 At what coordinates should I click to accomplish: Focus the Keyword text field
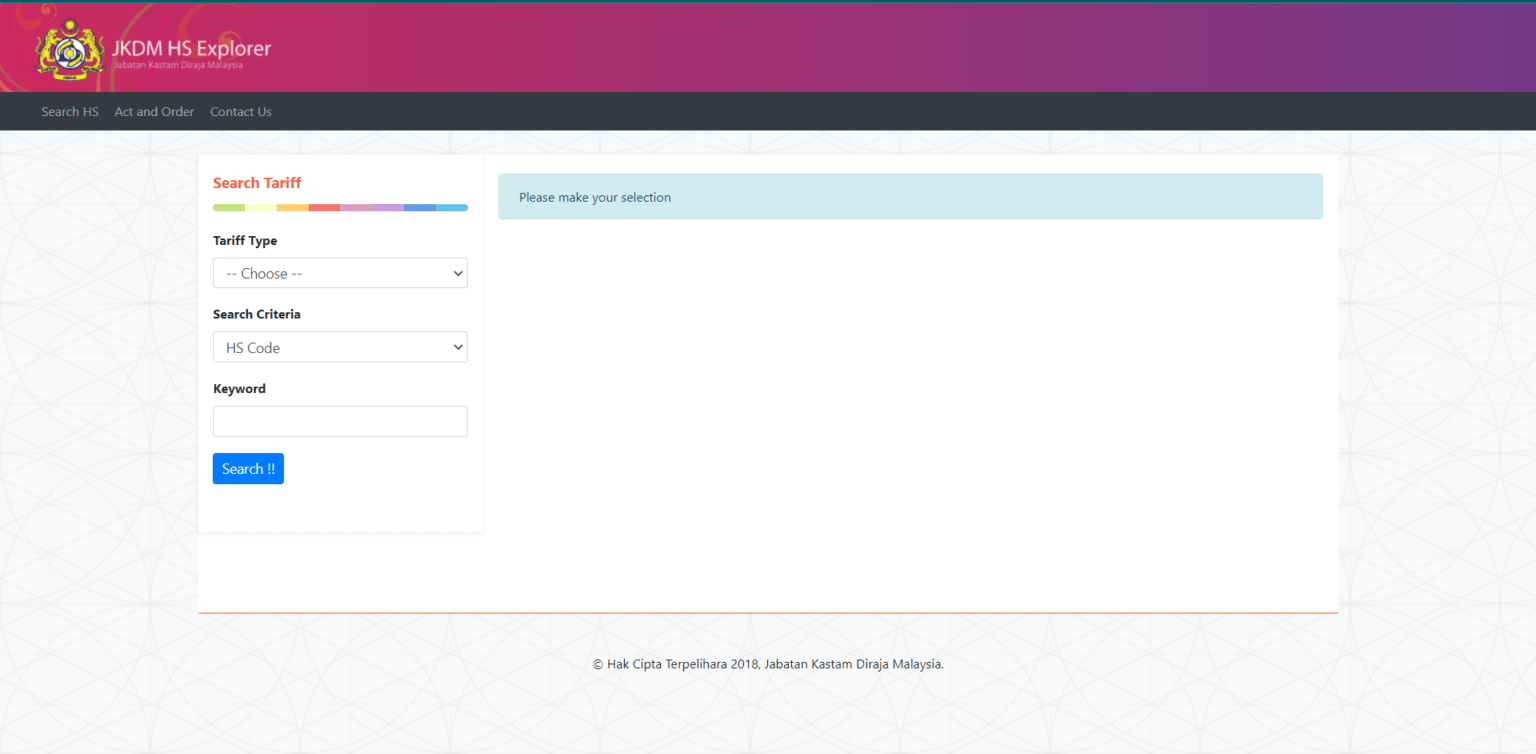(340, 421)
